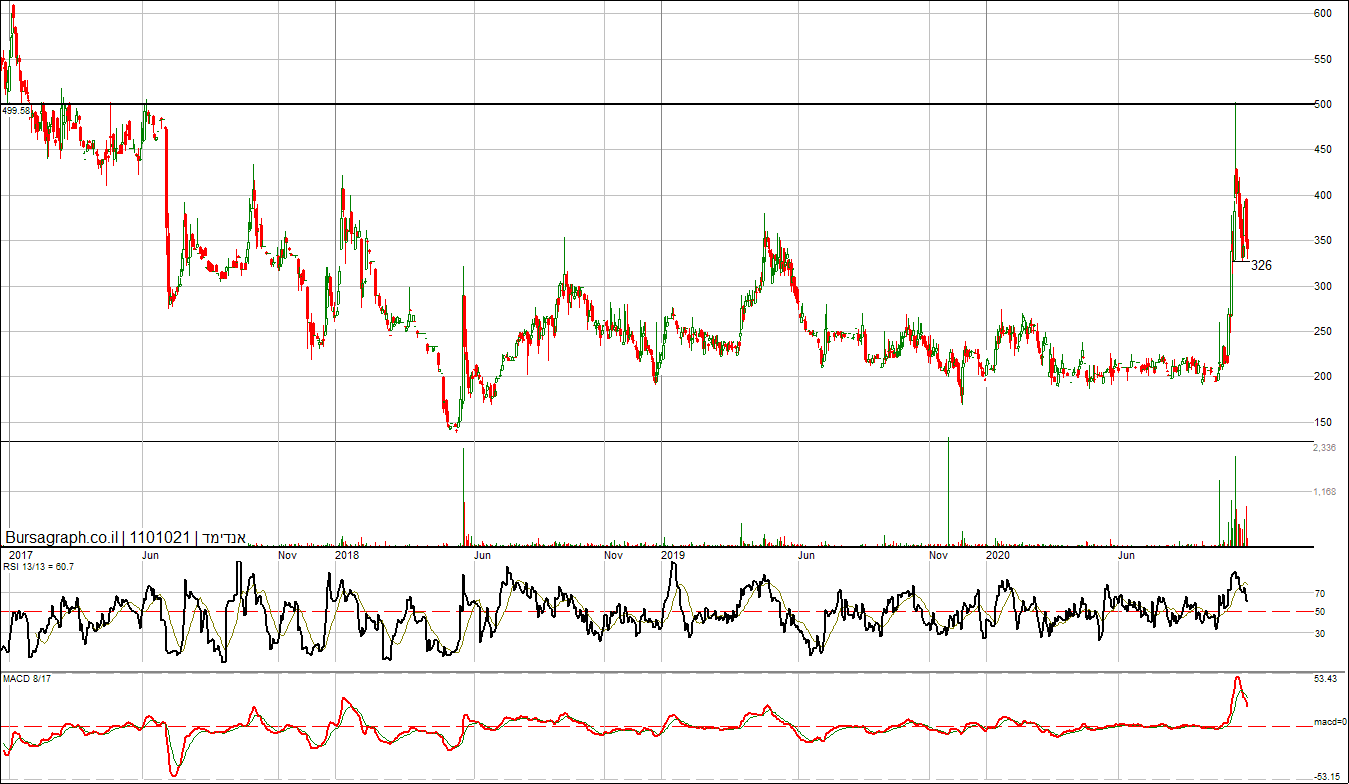Screen dimensions: 1349x784
Task: Select the 2020 year label
Action: (x=998, y=554)
